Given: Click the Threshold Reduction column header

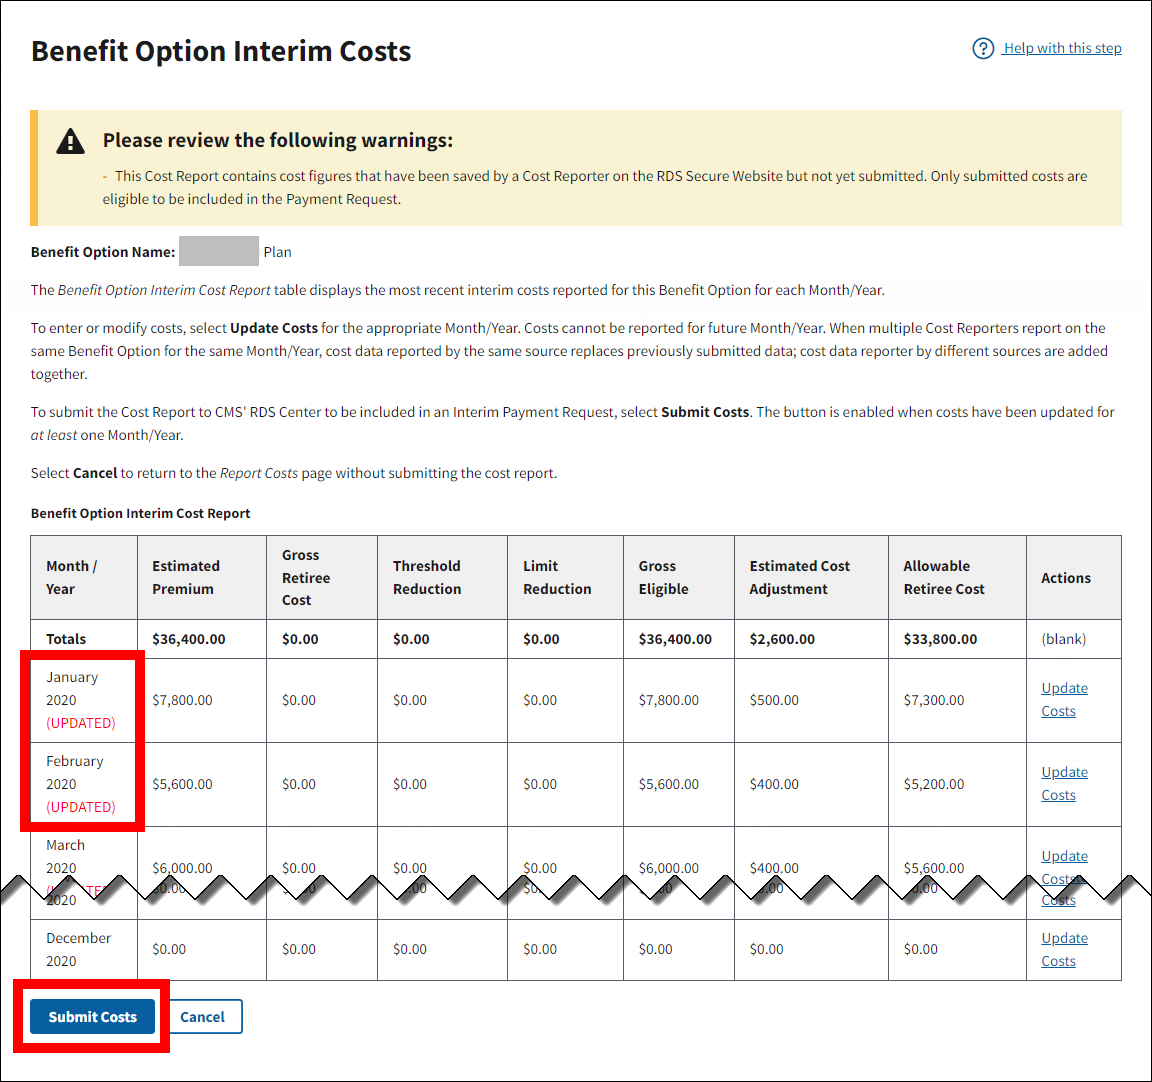Looking at the screenshot, I should (x=427, y=577).
